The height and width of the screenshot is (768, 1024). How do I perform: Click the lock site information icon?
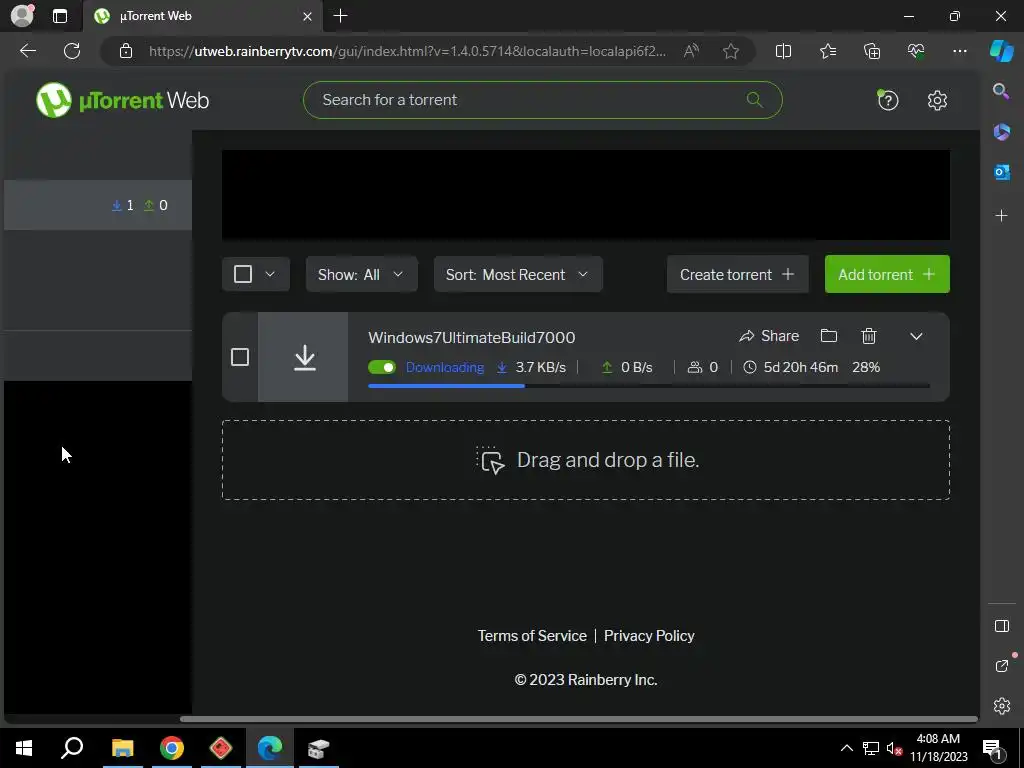click(126, 51)
